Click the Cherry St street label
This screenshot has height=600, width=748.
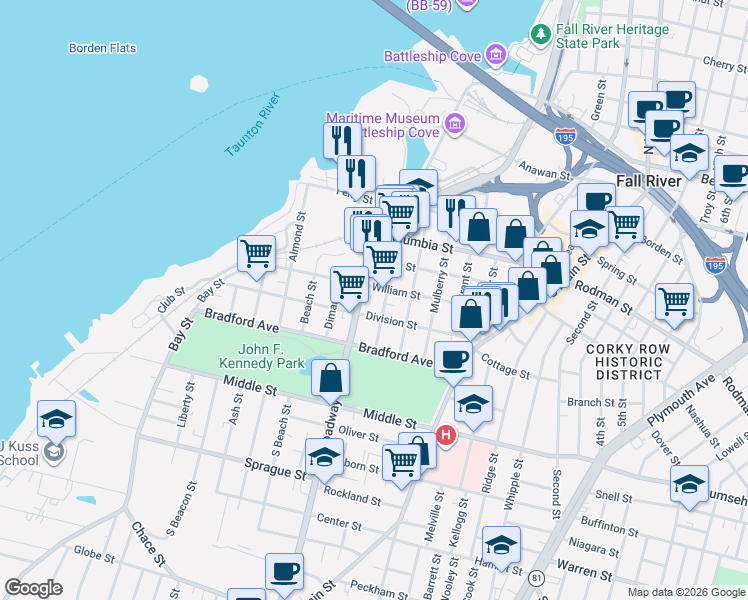tap(725, 65)
